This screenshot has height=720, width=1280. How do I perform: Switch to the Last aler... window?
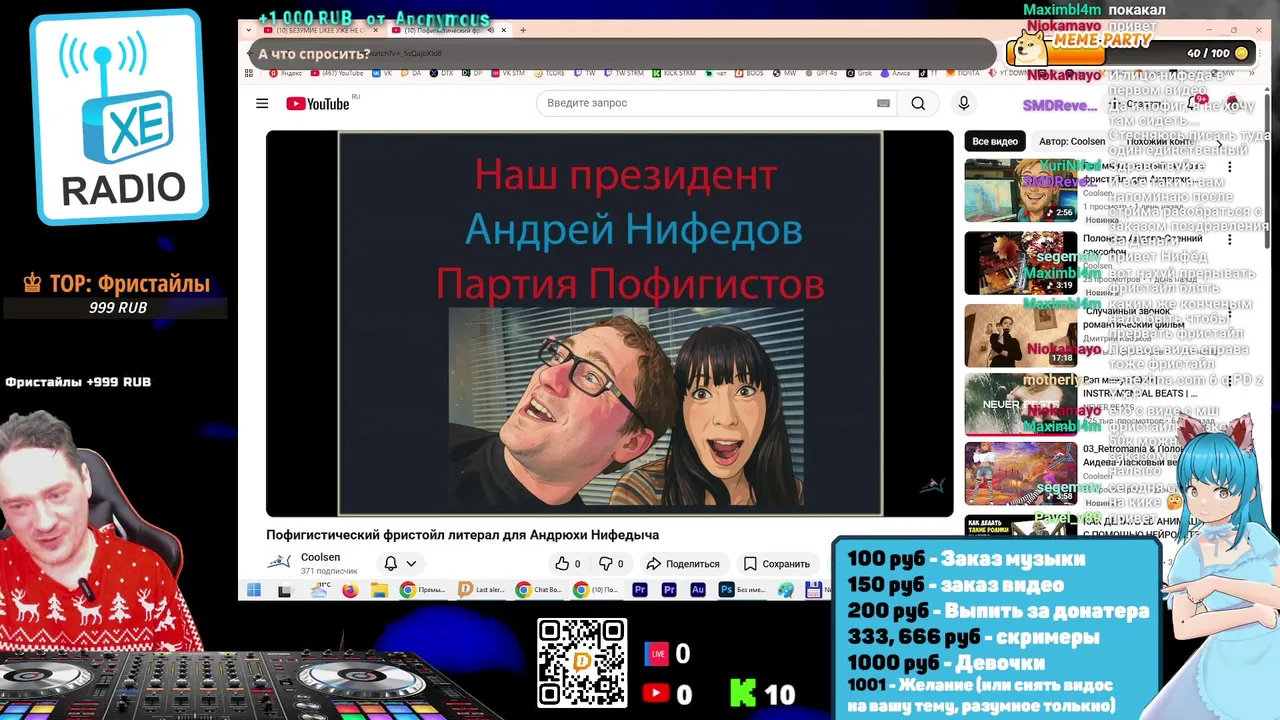(x=482, y=590)
